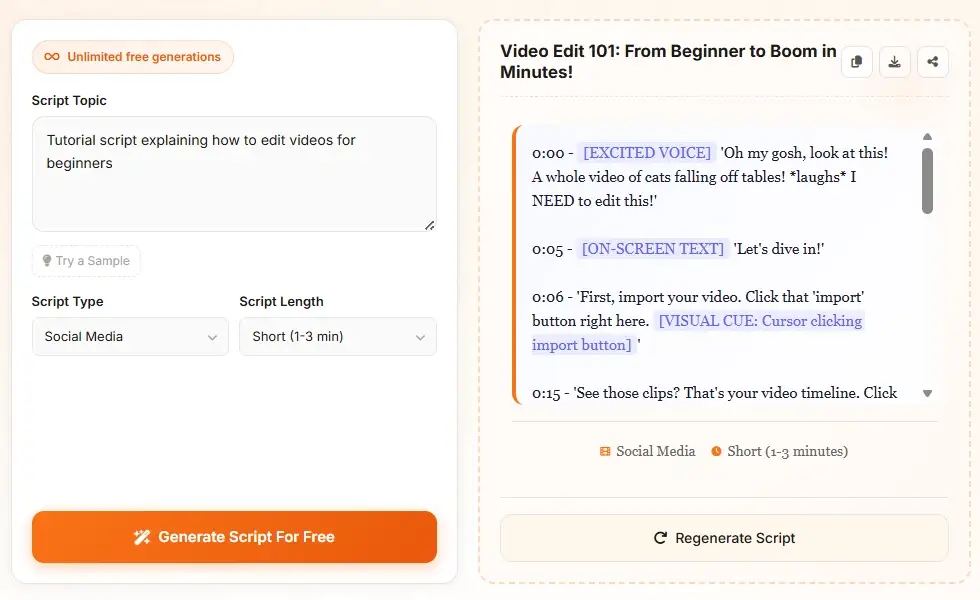This screenshot has width=980, height=600.
Task: Copy the generated script to clipboard
Action: 857,62
